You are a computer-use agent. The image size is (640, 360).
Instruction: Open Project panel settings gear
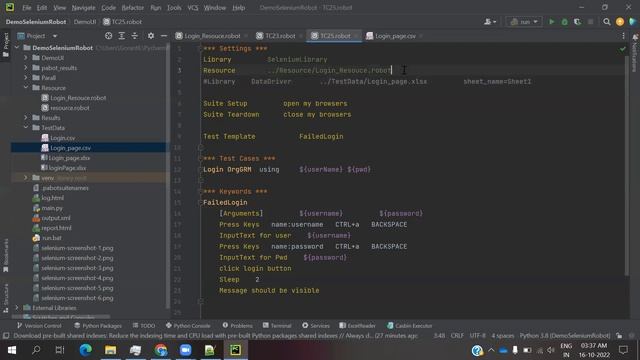[151, 36]
